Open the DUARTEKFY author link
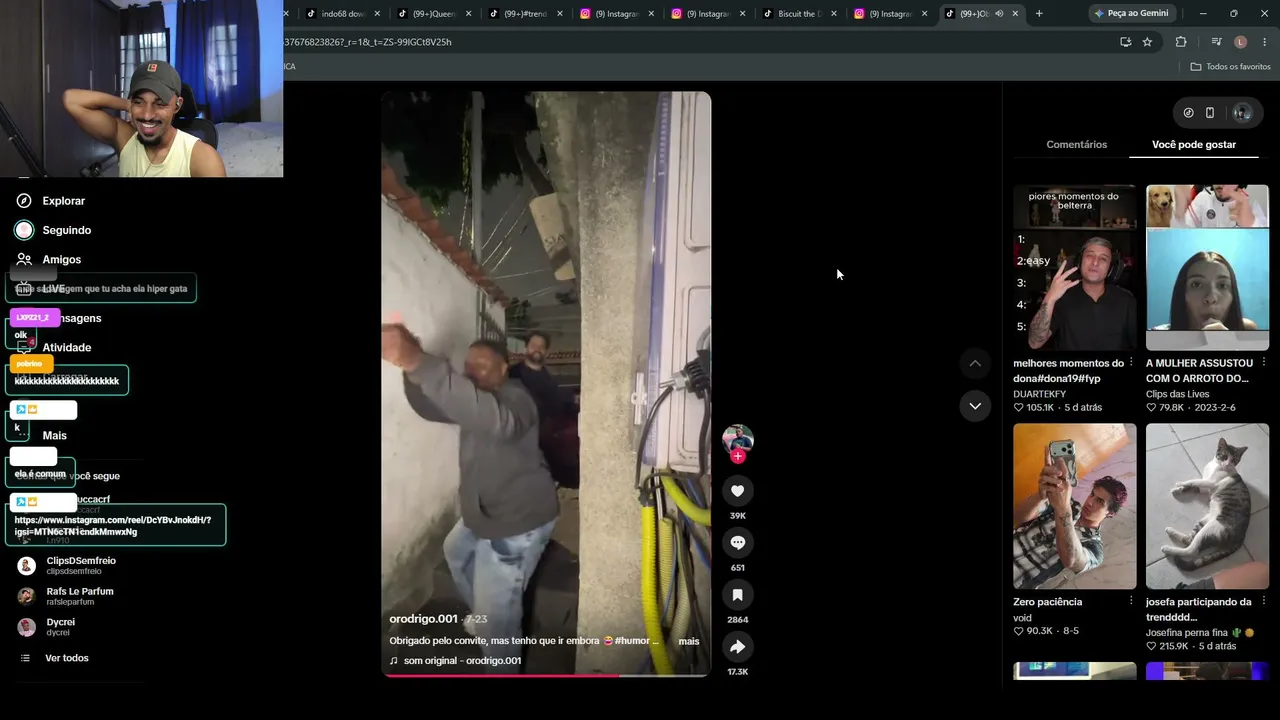The width and height of the screenshot is (1280, 720). [1039, 394]
